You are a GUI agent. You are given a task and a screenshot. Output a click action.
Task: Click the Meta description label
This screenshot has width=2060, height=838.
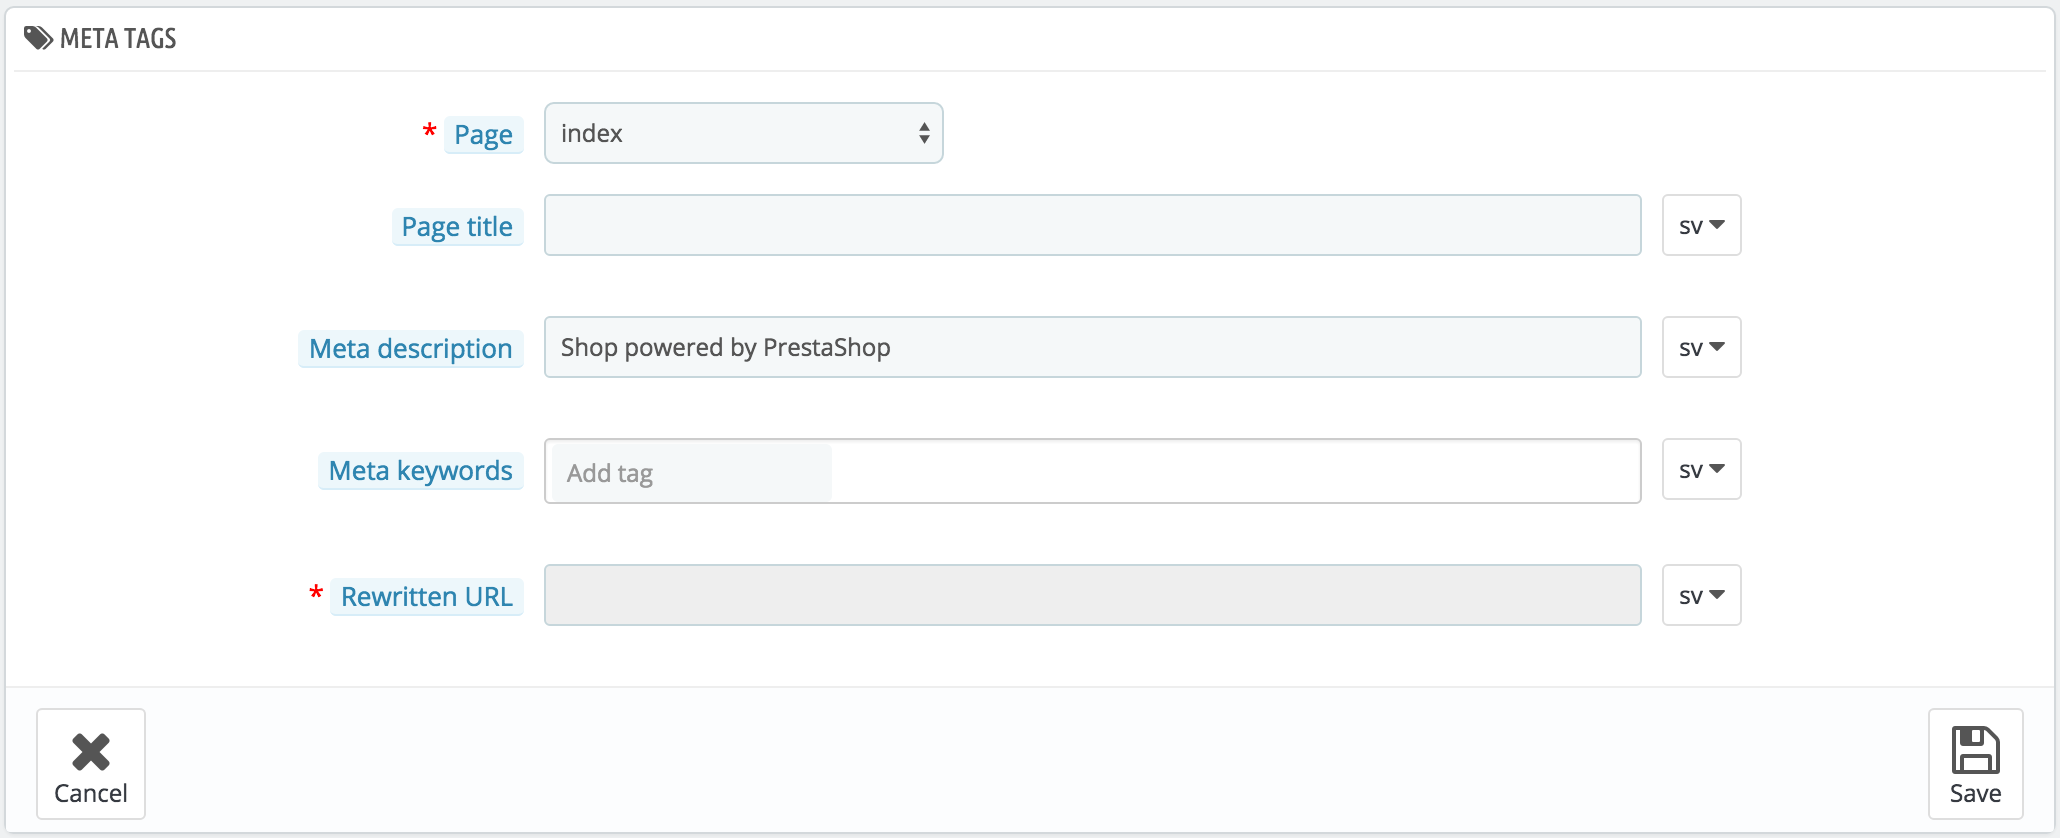tap(411, 349)
